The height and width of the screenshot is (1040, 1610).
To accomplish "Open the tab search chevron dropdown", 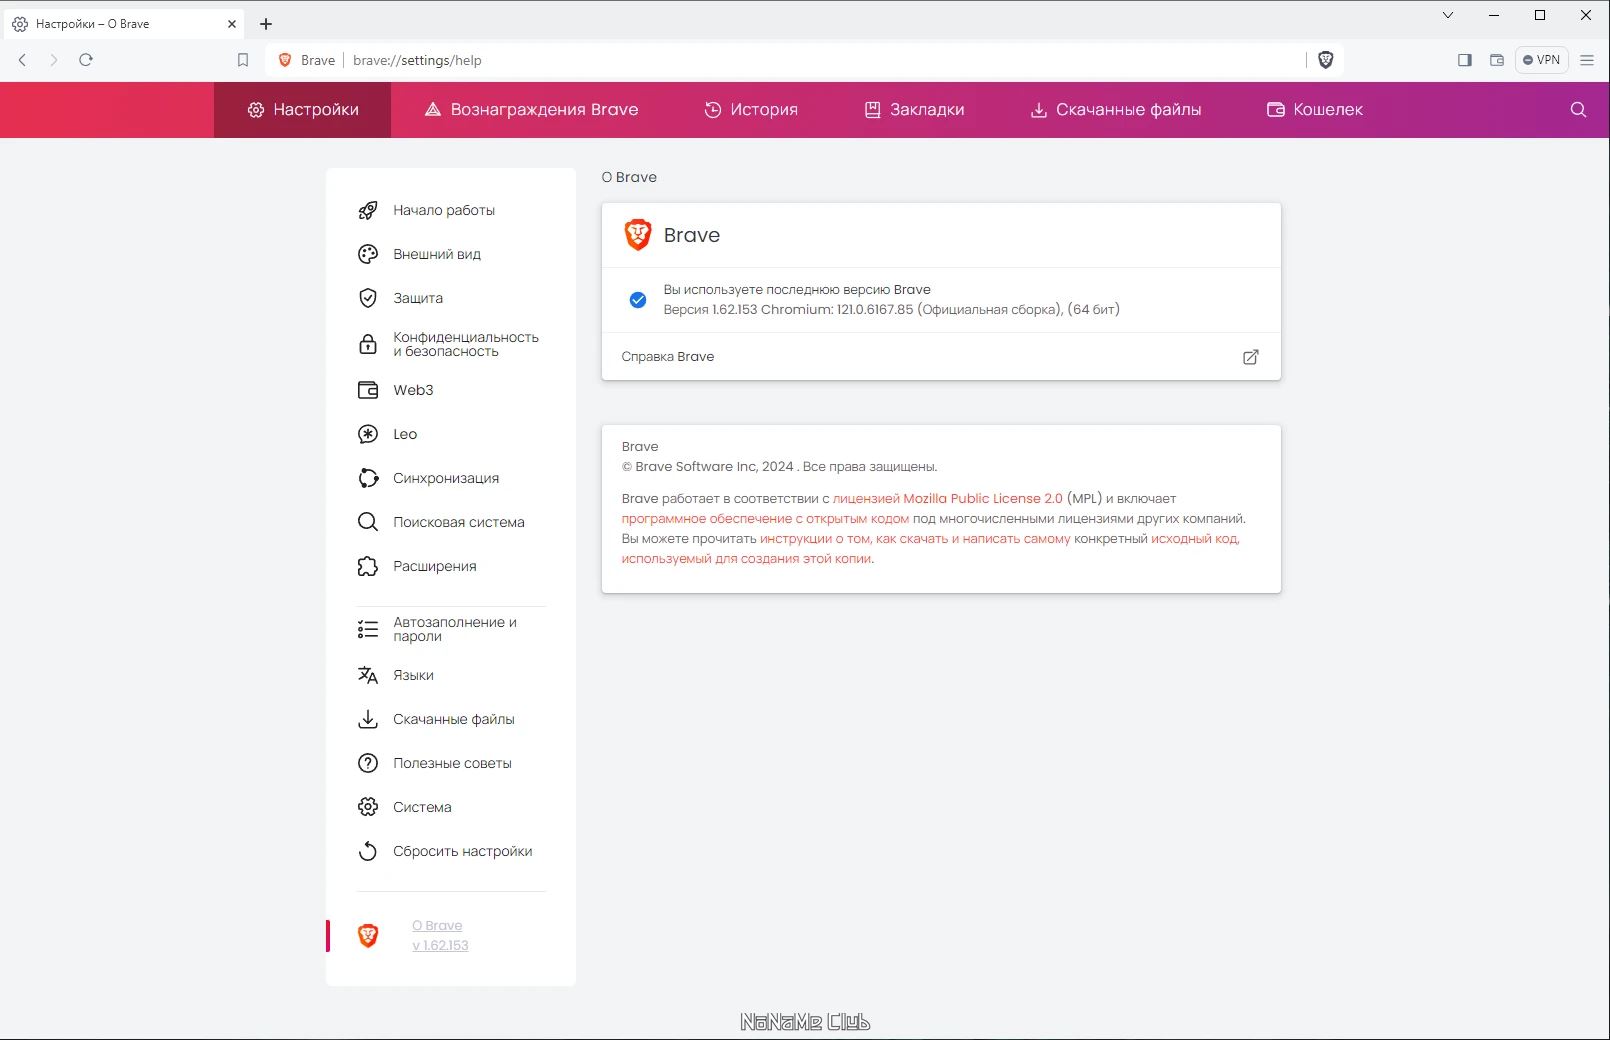I will tap(1448, 15).
